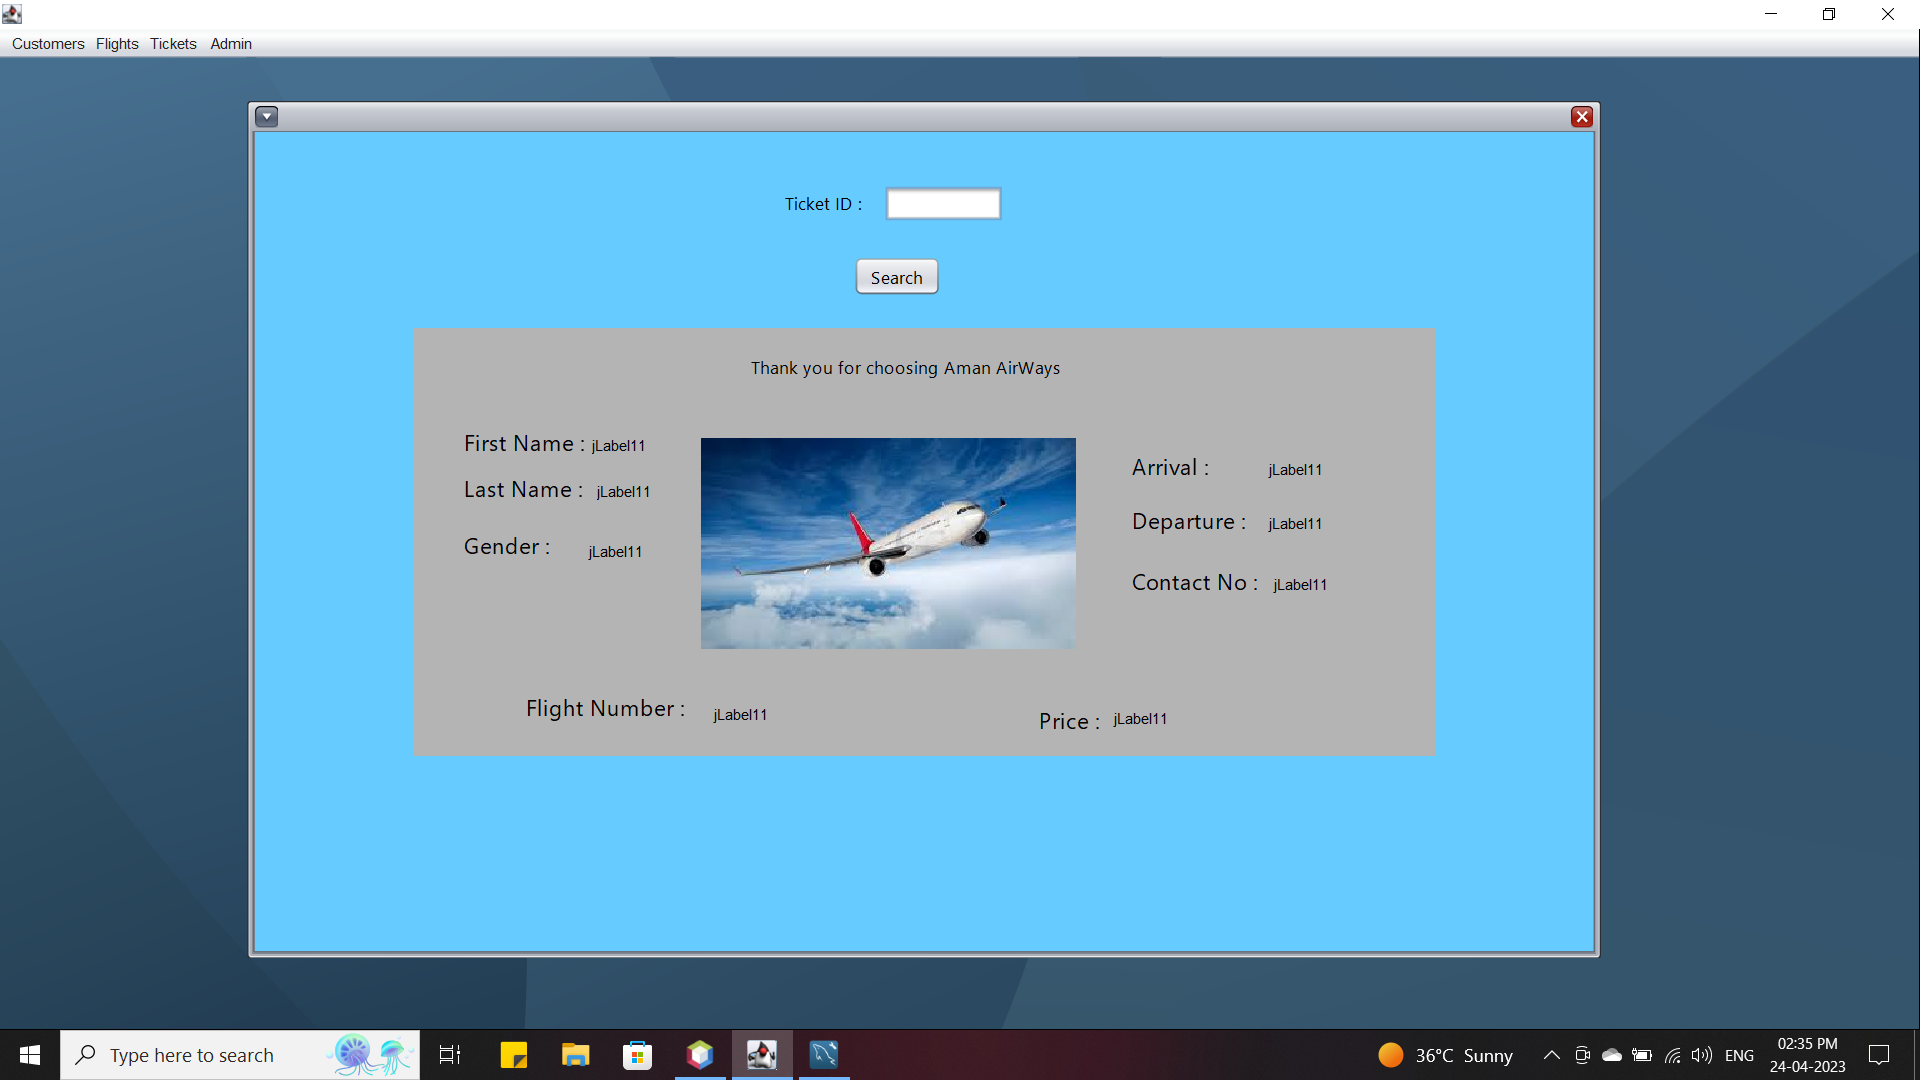This screenshot has height=1080, width=1920.
Task: Click the application icon in title bar
Action: pyautogui.click(x=12, y=14)
